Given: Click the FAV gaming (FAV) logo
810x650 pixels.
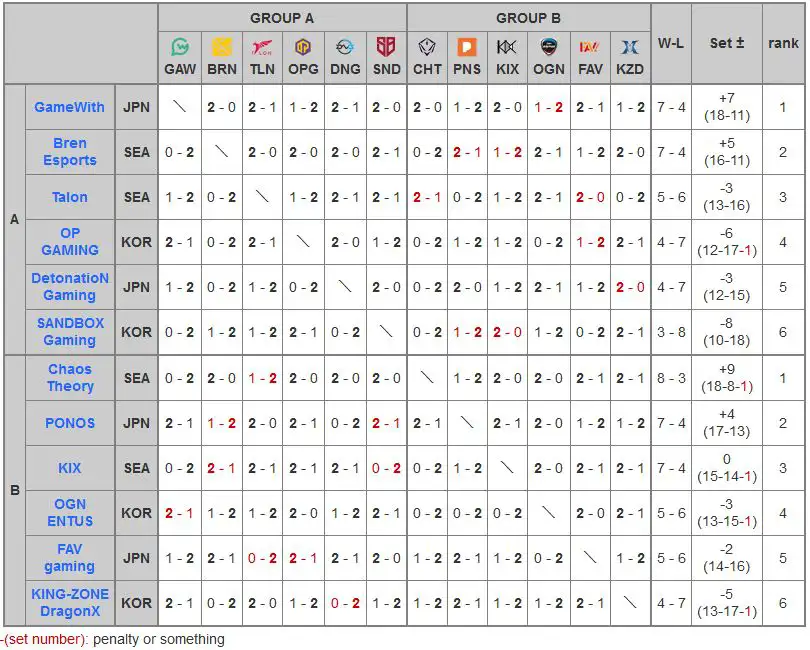Looking at the screenshot, I should (590, 46).
